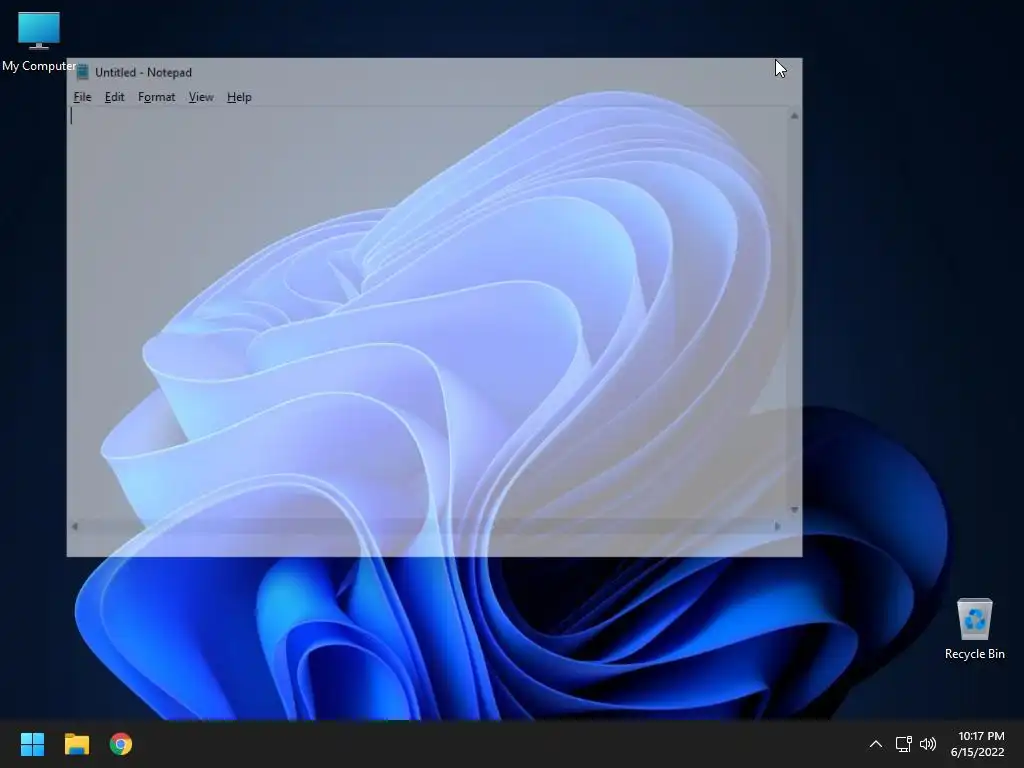Click the Untitled - Notepad title text
1024x768 pixels.
point(143,72)
